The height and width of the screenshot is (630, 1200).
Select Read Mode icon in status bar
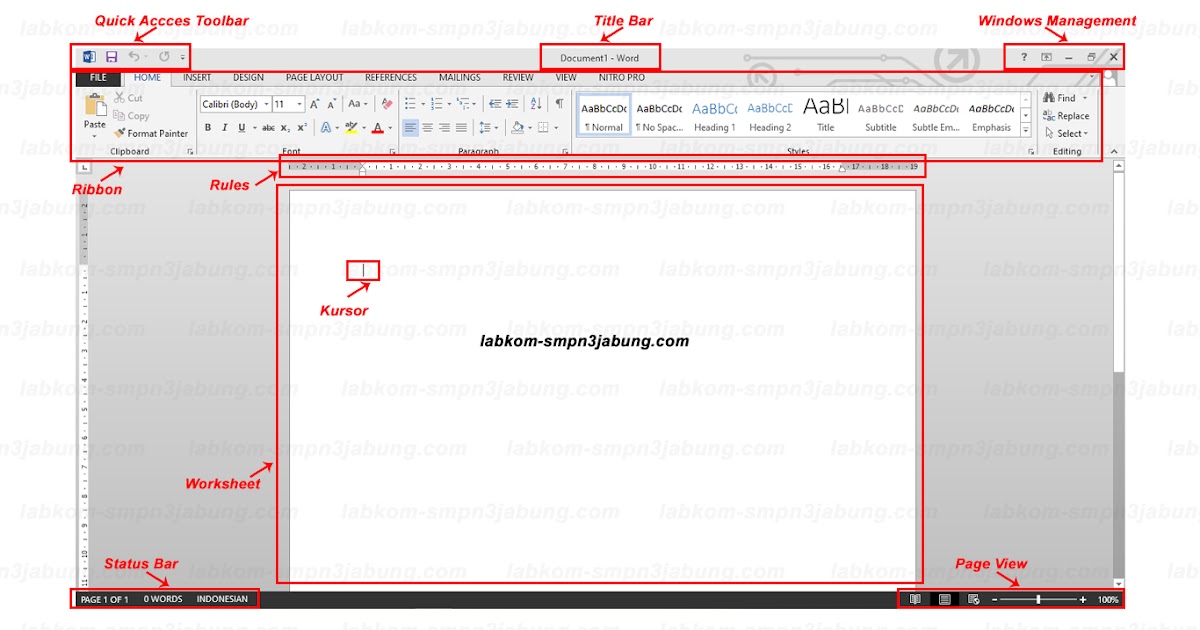[x=916, y=598]
